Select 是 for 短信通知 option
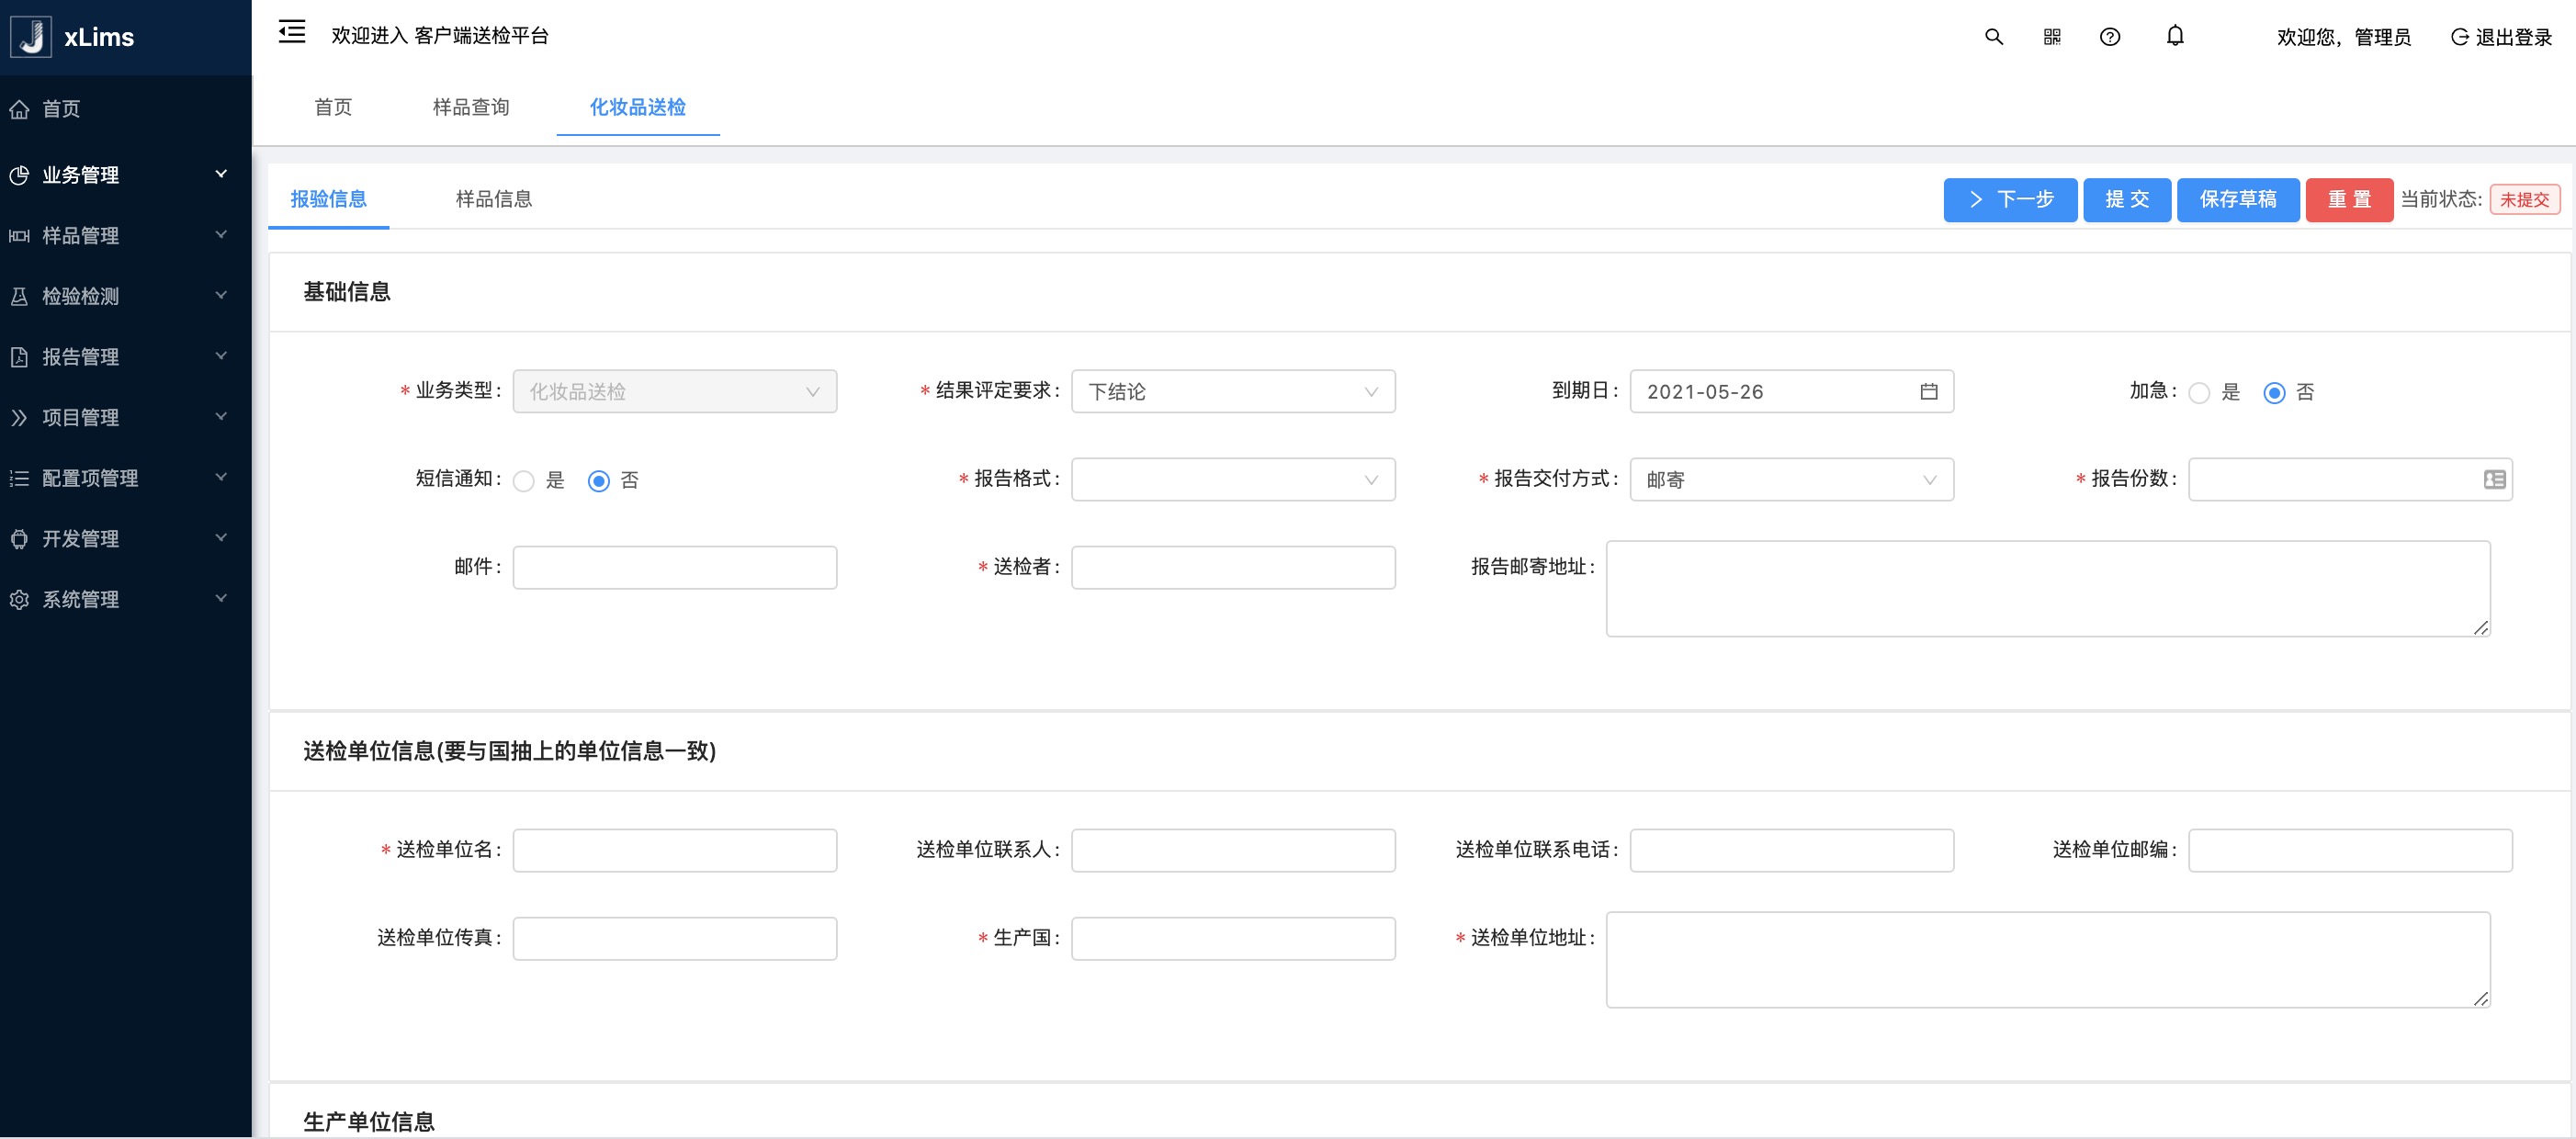This screenshot has width=2576, height=1139. (523, 481)
